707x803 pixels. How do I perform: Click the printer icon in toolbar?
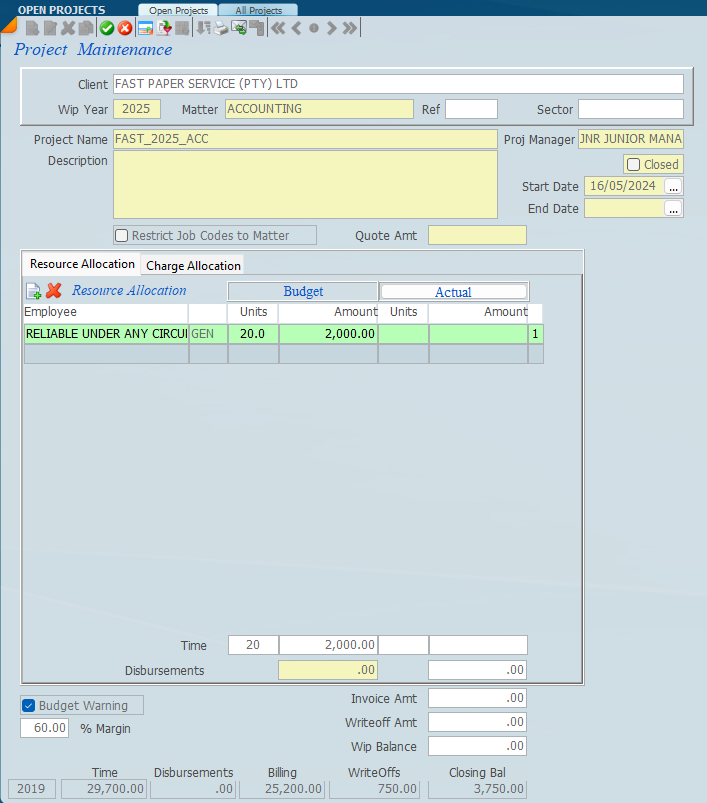tap(221, 28)
